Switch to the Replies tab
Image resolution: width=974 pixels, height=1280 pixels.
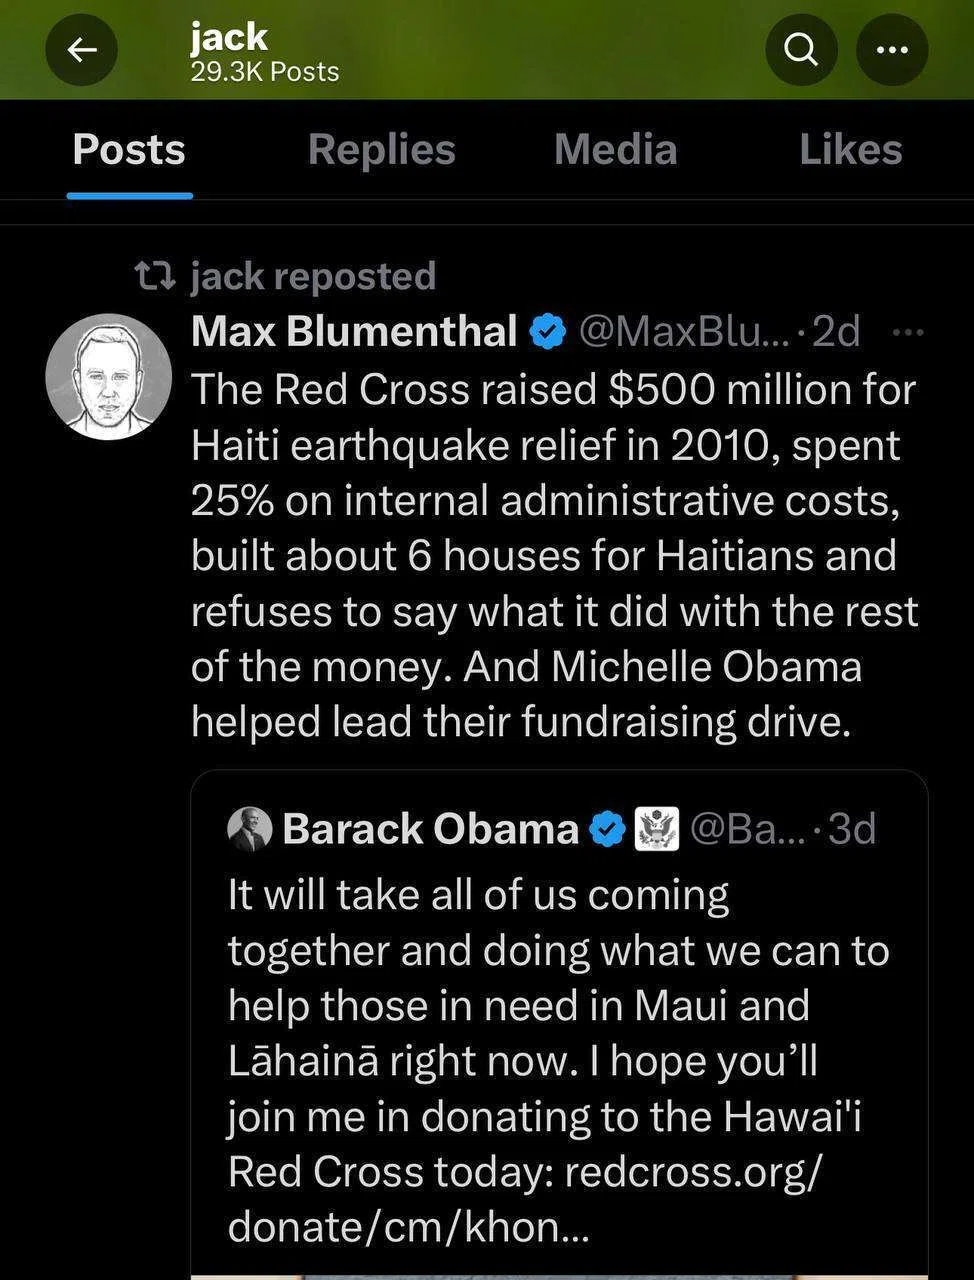[x=381, y=150]
